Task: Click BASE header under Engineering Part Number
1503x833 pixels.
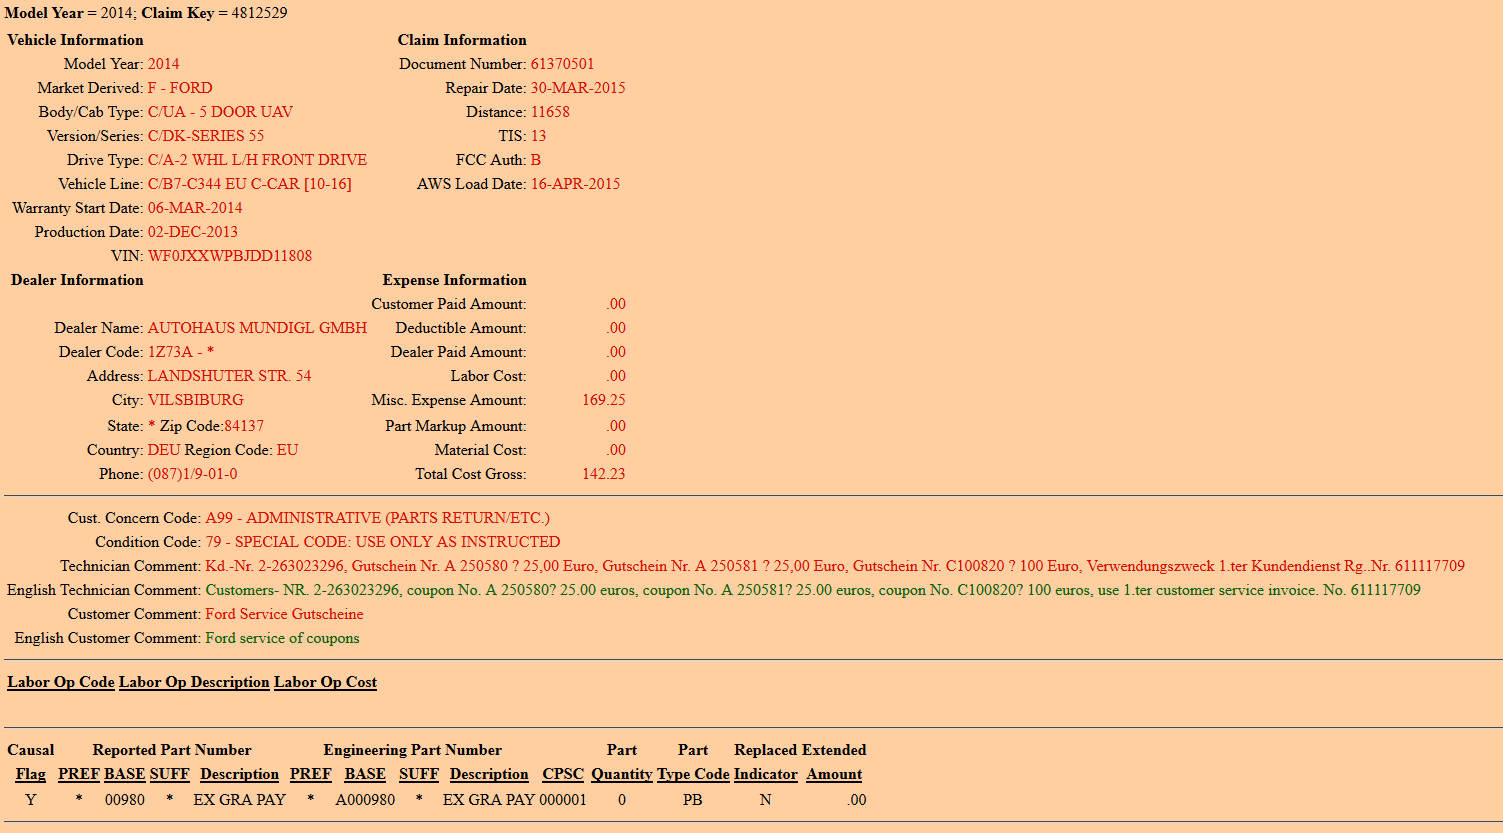Action: coord(365,774)
